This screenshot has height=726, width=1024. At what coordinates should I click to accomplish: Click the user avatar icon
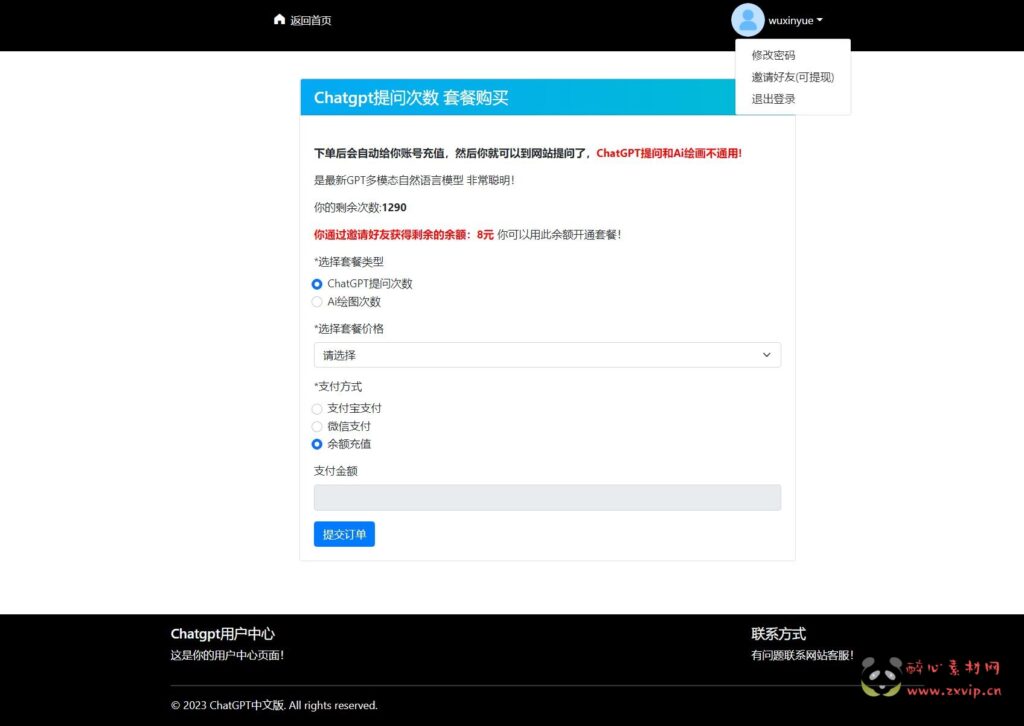(748, 20)
